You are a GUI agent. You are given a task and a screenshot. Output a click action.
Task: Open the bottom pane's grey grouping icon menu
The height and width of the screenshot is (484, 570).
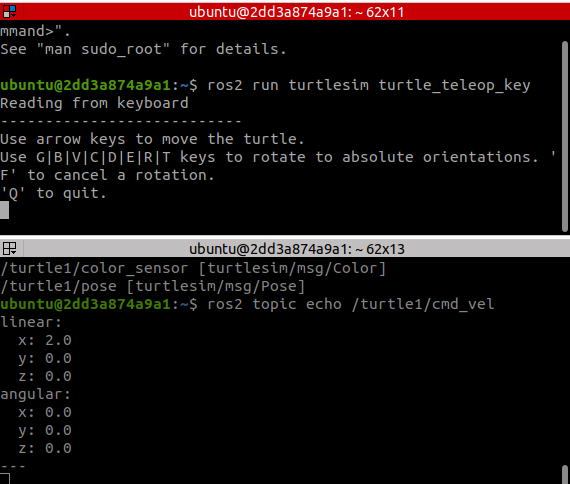click(x=9, y=249)
